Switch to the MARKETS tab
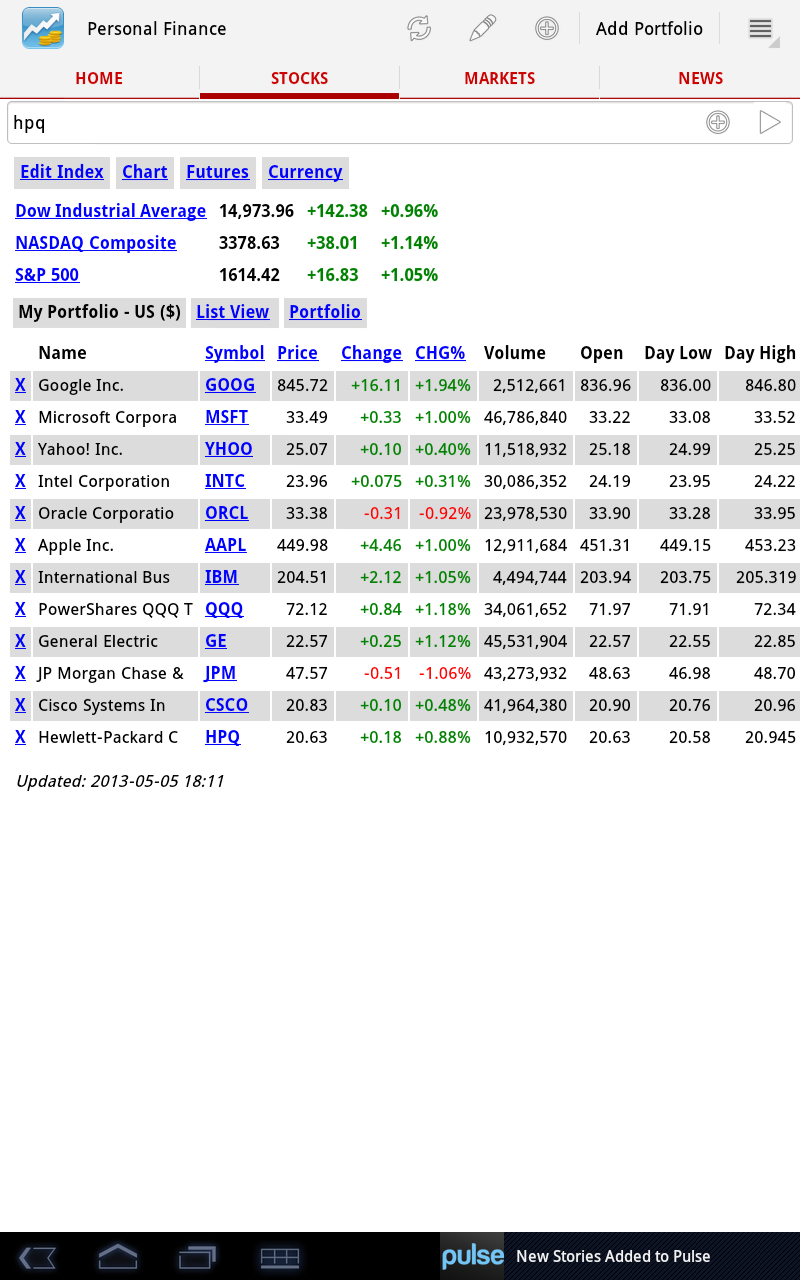This screenshot has height=1280, width=800. pos(499,78)
